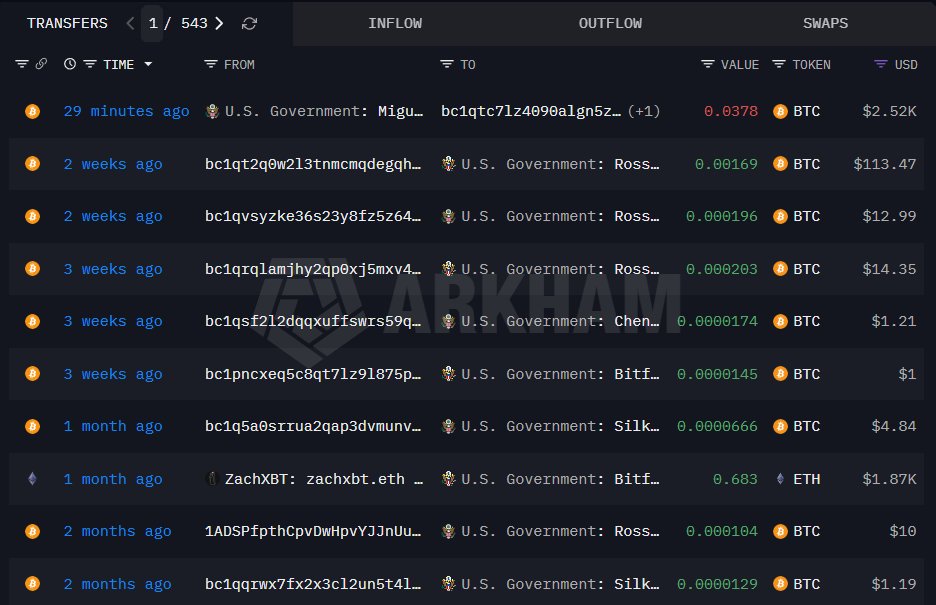This screenshot has height=605, width=936.
Task: Click the $1.87K USD amount
Action: click(x=889, y=479)
